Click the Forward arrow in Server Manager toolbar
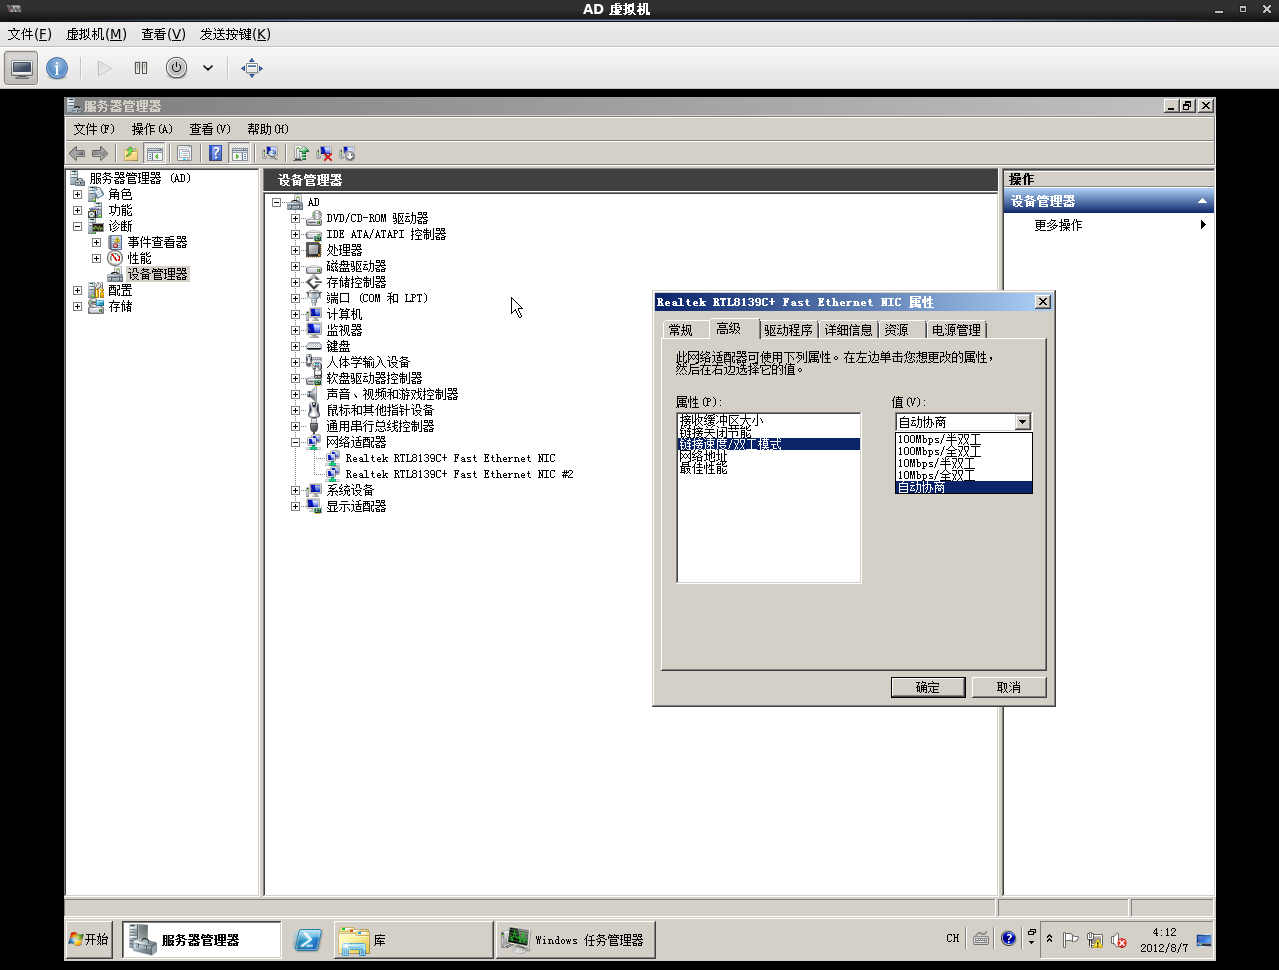The width and height of the screenshot is (1279, 970). tap(100, 153)
